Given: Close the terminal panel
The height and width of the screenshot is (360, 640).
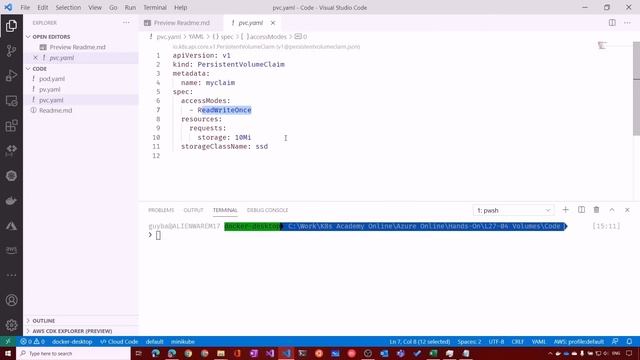Looking at the screenshot, I should point(627,210).
